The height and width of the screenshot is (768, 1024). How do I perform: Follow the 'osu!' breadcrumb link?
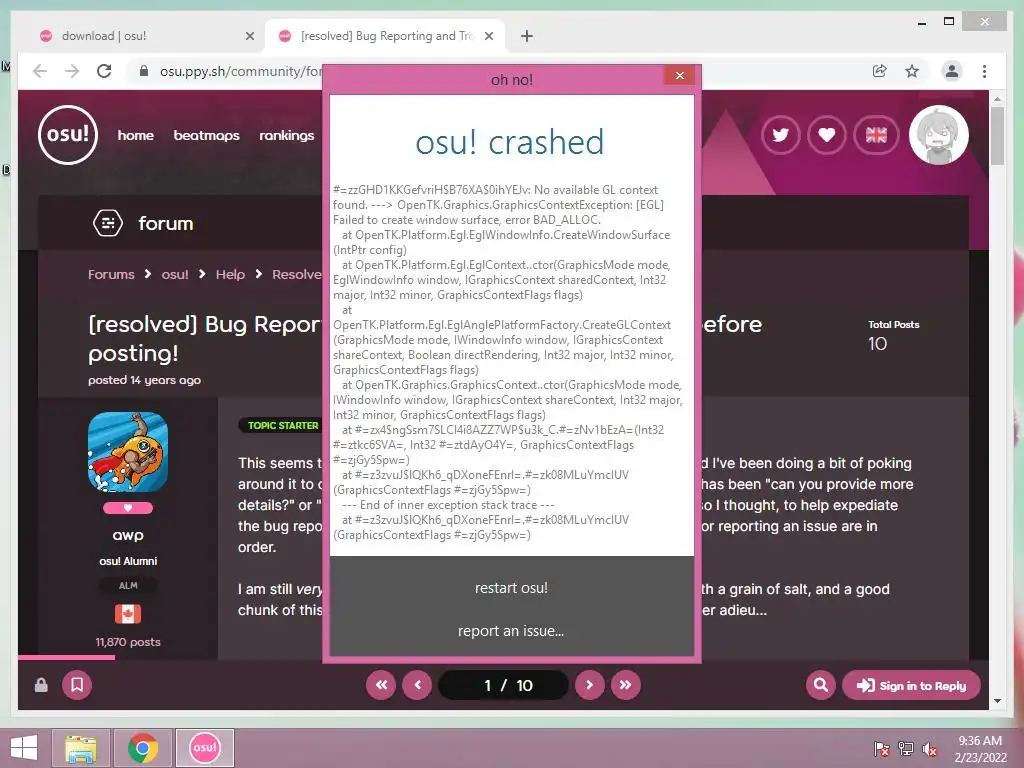pos(175,274)
